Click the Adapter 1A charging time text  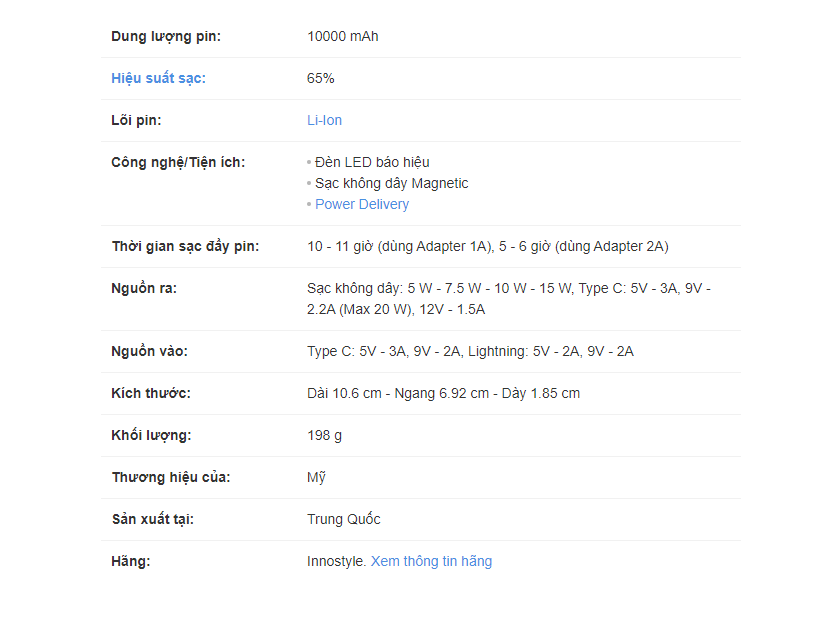point(400,246)
